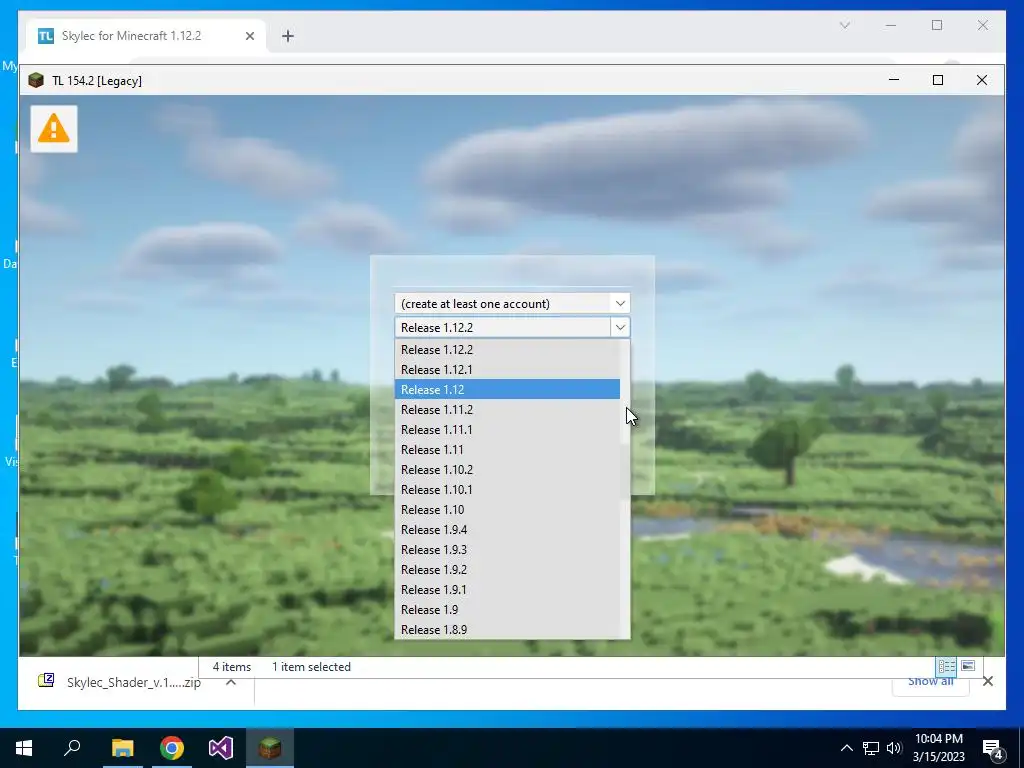Select Release 1.11.1 from version list

(507, 430)
